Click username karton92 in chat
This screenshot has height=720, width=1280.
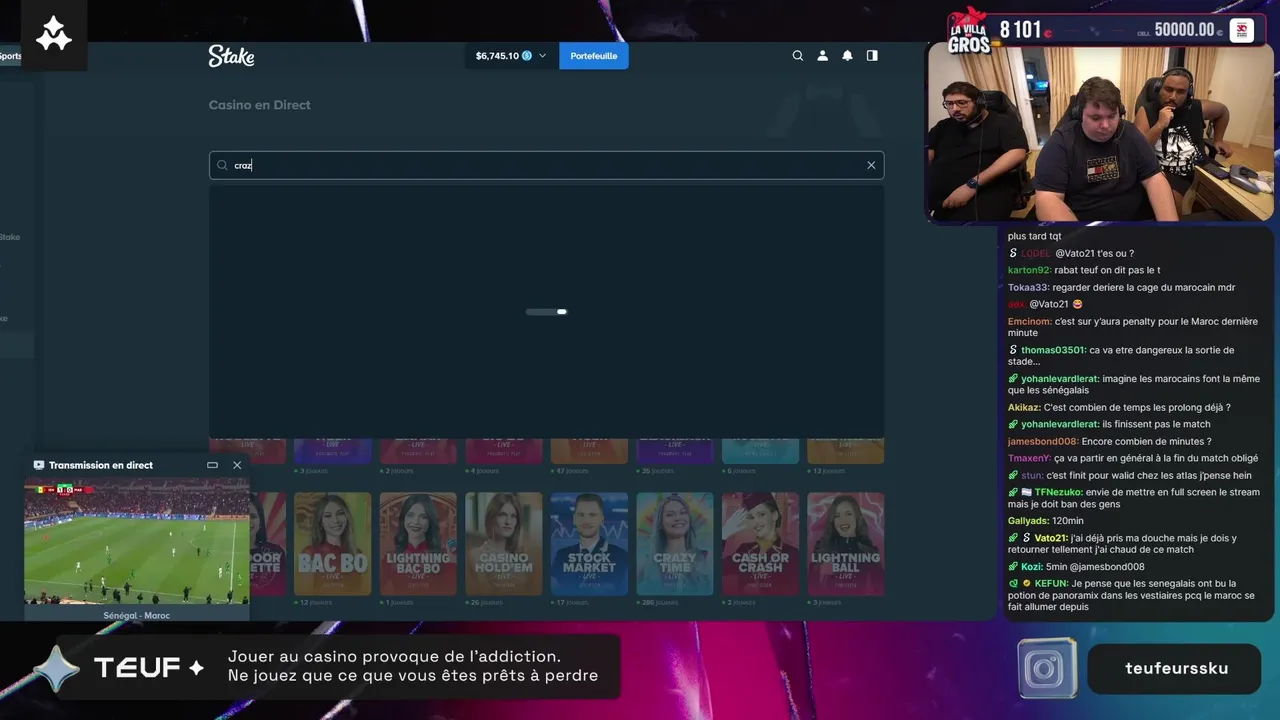point(1029,270)
